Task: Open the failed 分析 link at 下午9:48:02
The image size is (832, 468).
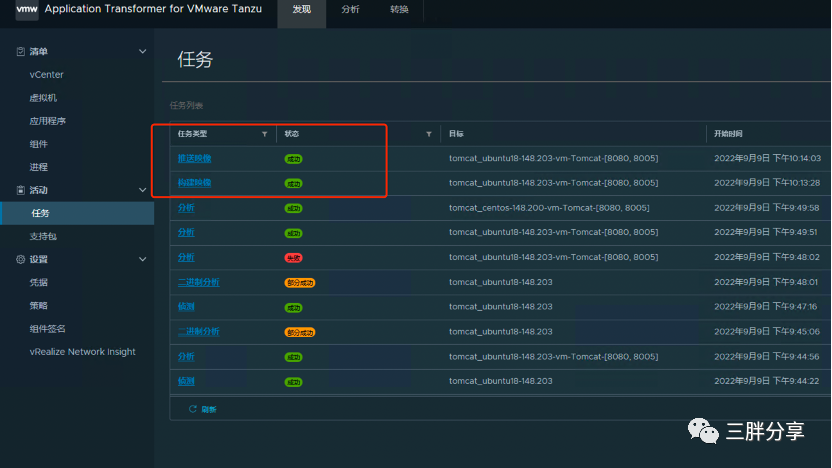Action: pyautogui.click(x=186, y=257)
